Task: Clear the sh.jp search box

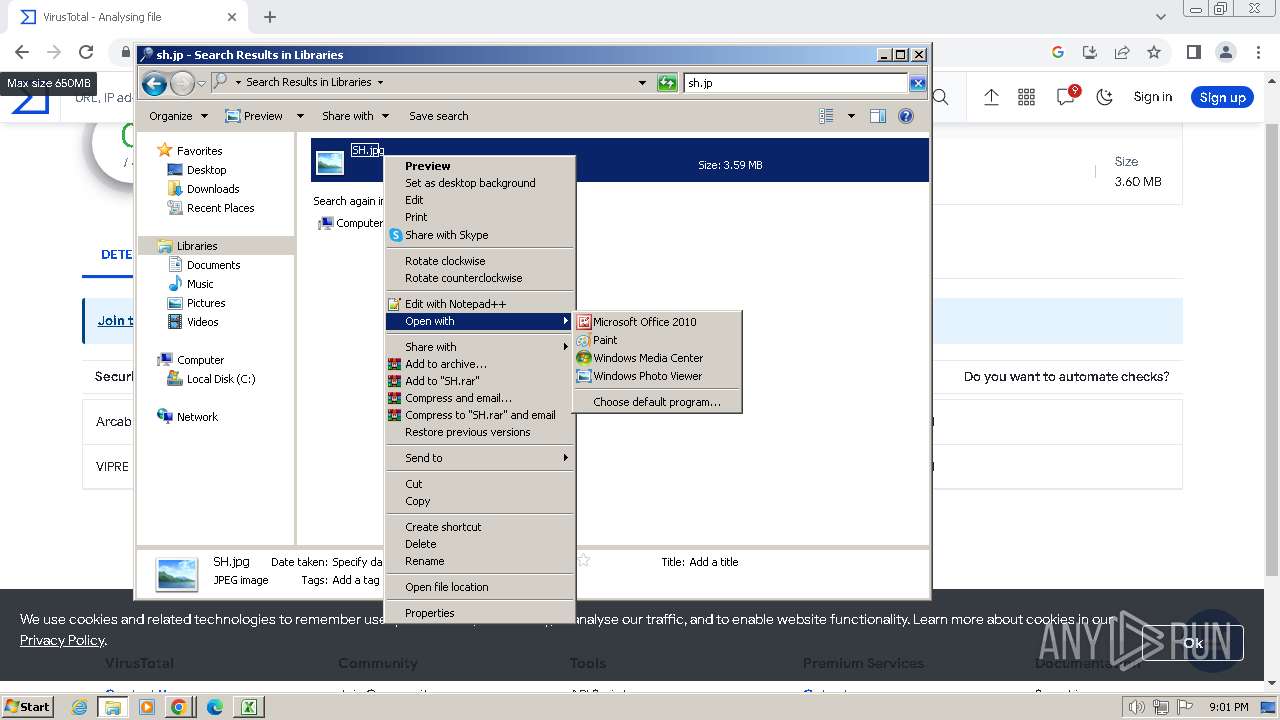Action: pos(917,83)
